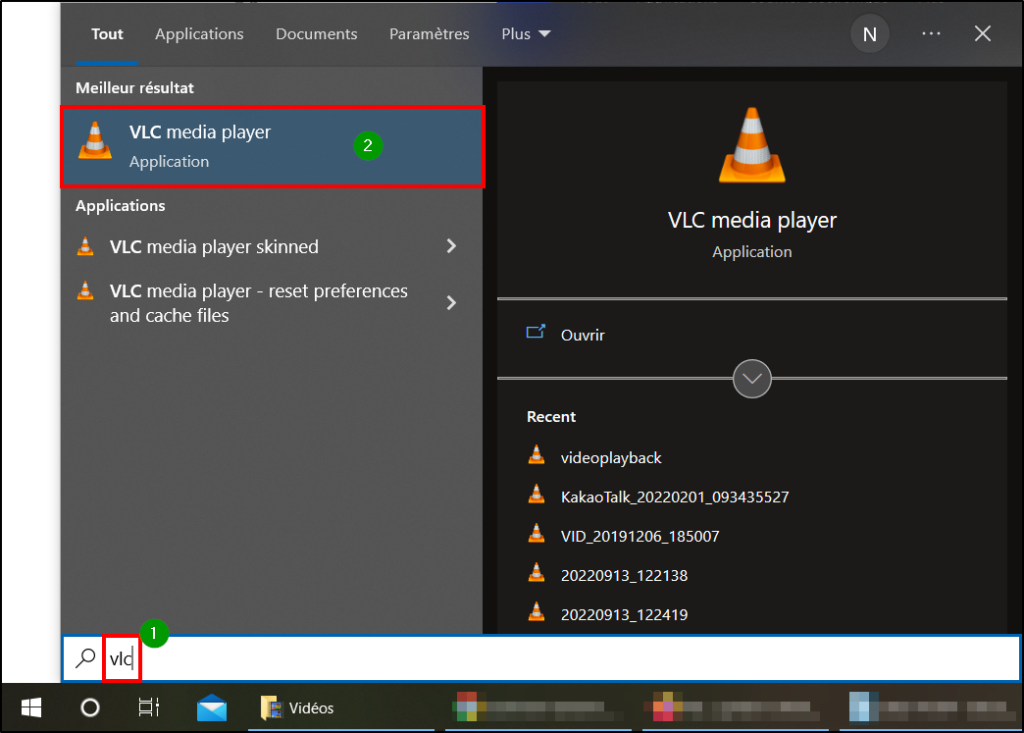The image size is (1024, 733).
Task: Open the Windows Start button
Action: 31,708
